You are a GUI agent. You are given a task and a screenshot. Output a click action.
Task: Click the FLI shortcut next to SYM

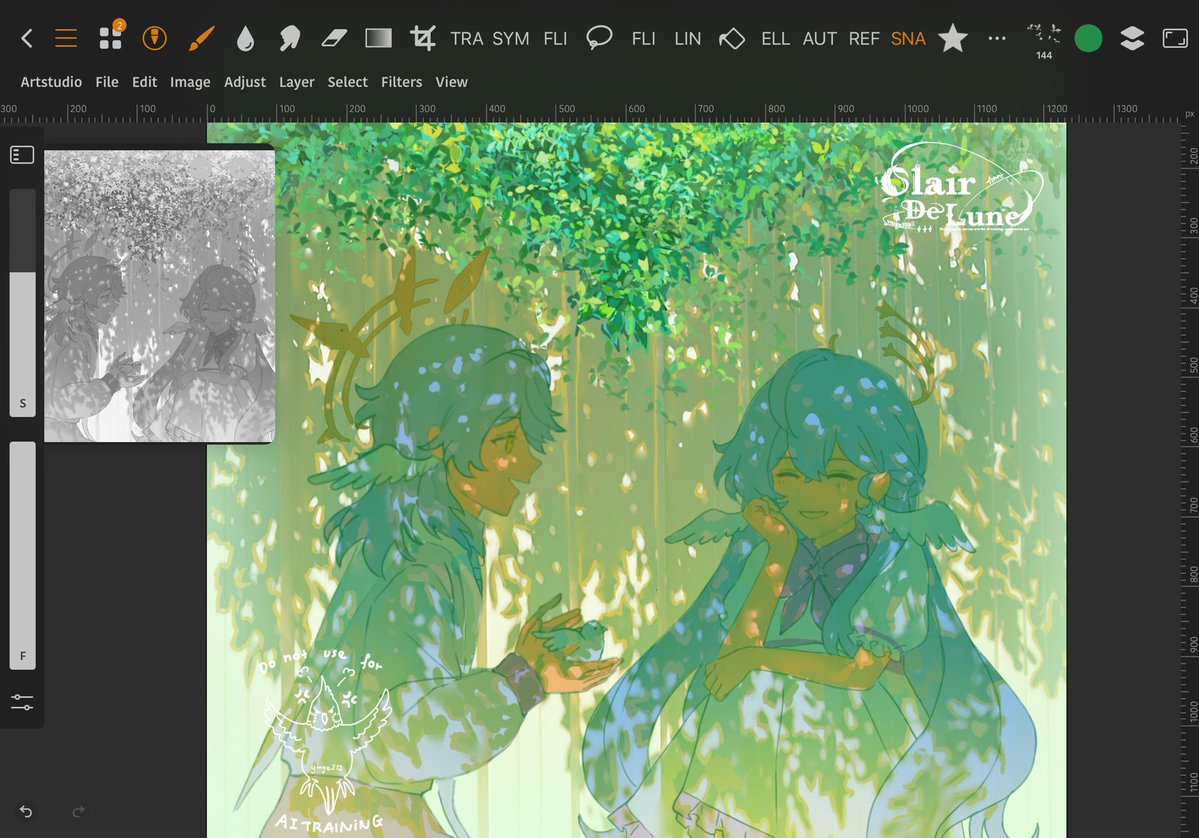(x=555, y=38)
